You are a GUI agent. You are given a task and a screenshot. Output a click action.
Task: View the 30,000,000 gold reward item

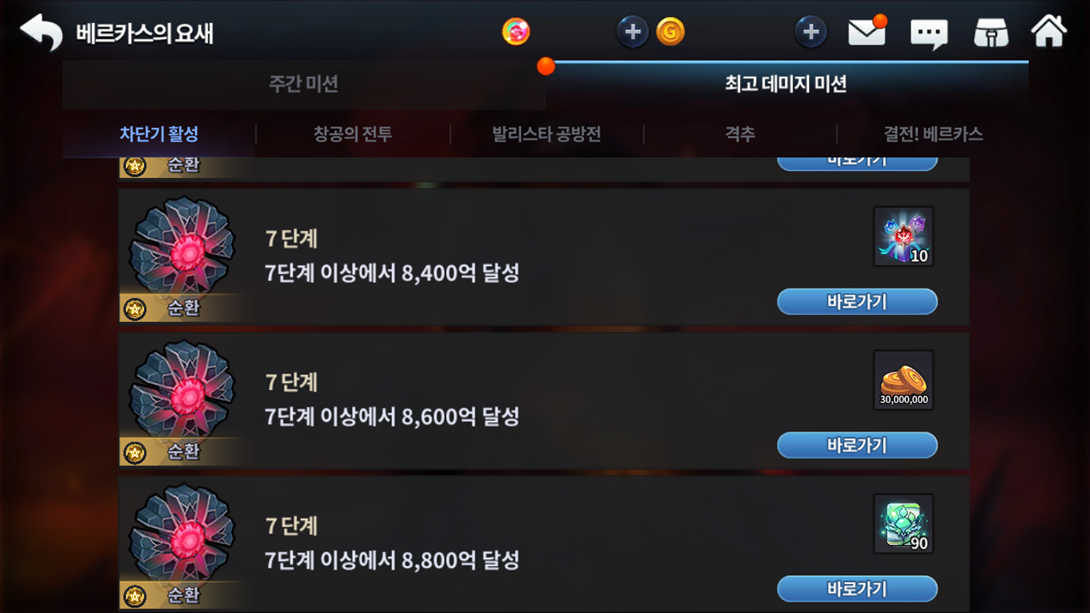tap(904, 380)
